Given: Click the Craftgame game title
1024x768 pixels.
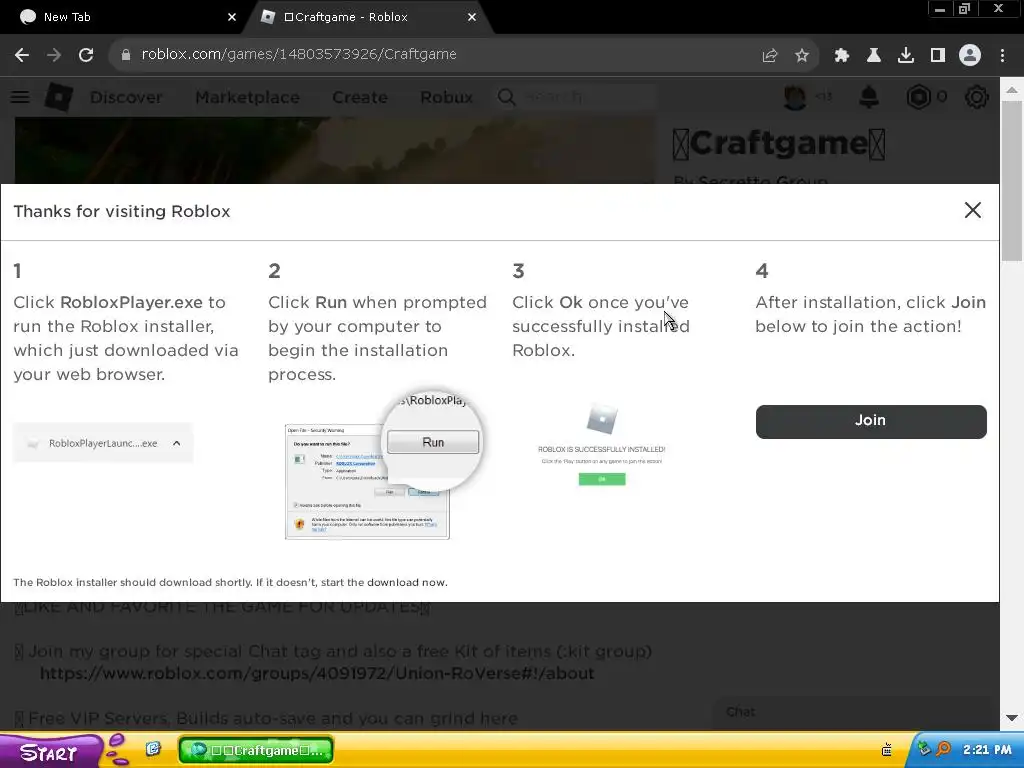Looking at the screenshot, I should click(x=778, y=144).
